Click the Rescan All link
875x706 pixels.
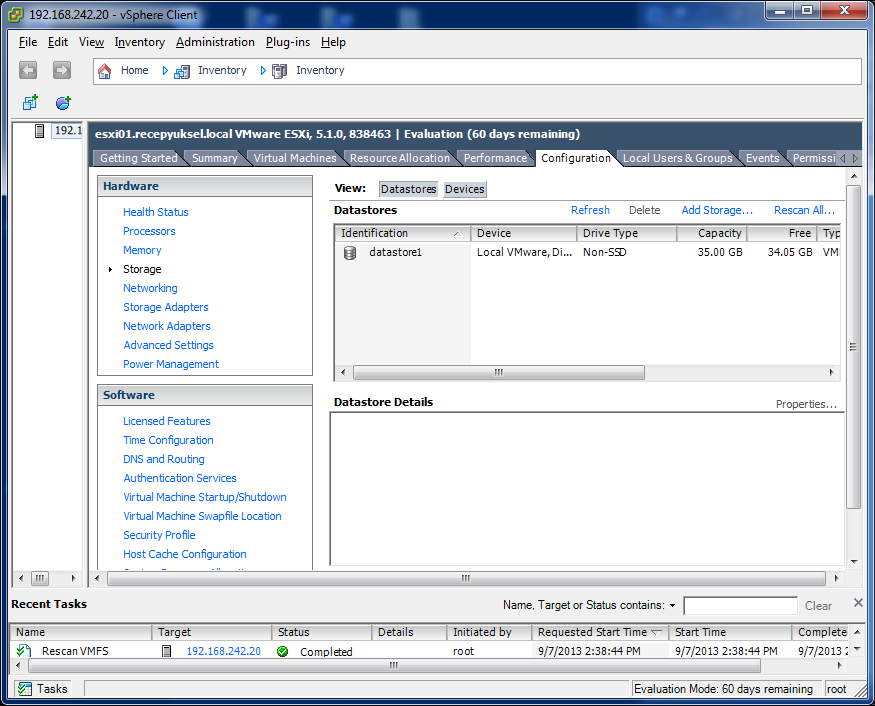click(804, 210)
